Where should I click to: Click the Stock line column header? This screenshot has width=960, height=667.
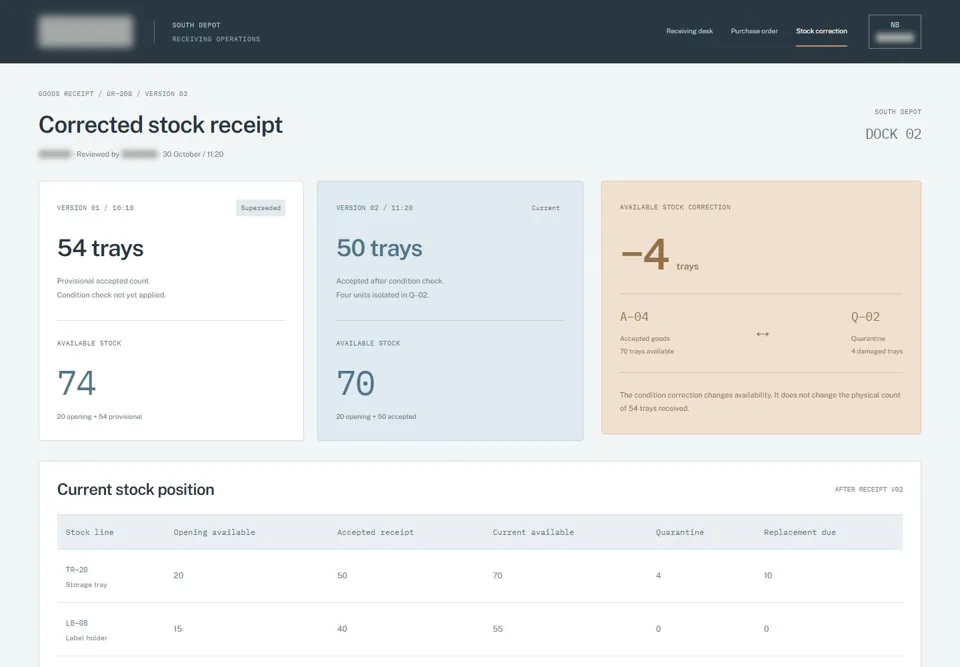(89, 533)
